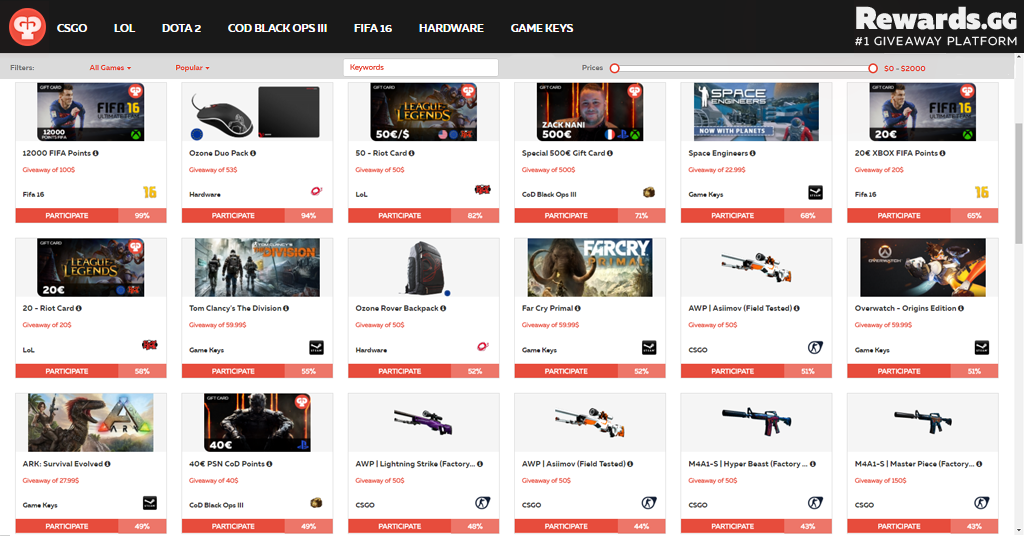Click LoL icon on 50 - Riot Card
The width and height of the screenshot is (1024, 536).
[x=483, y=190]
